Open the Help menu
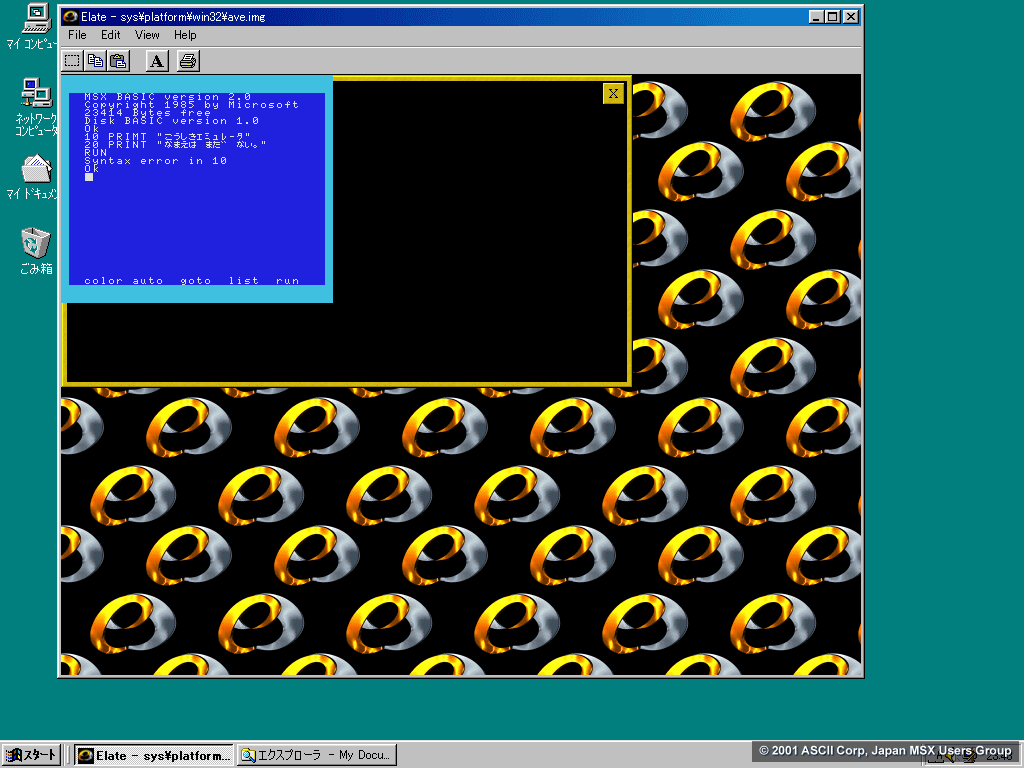Image resolution: width=1024 pixels, height=768 pixels. [185, 35]
